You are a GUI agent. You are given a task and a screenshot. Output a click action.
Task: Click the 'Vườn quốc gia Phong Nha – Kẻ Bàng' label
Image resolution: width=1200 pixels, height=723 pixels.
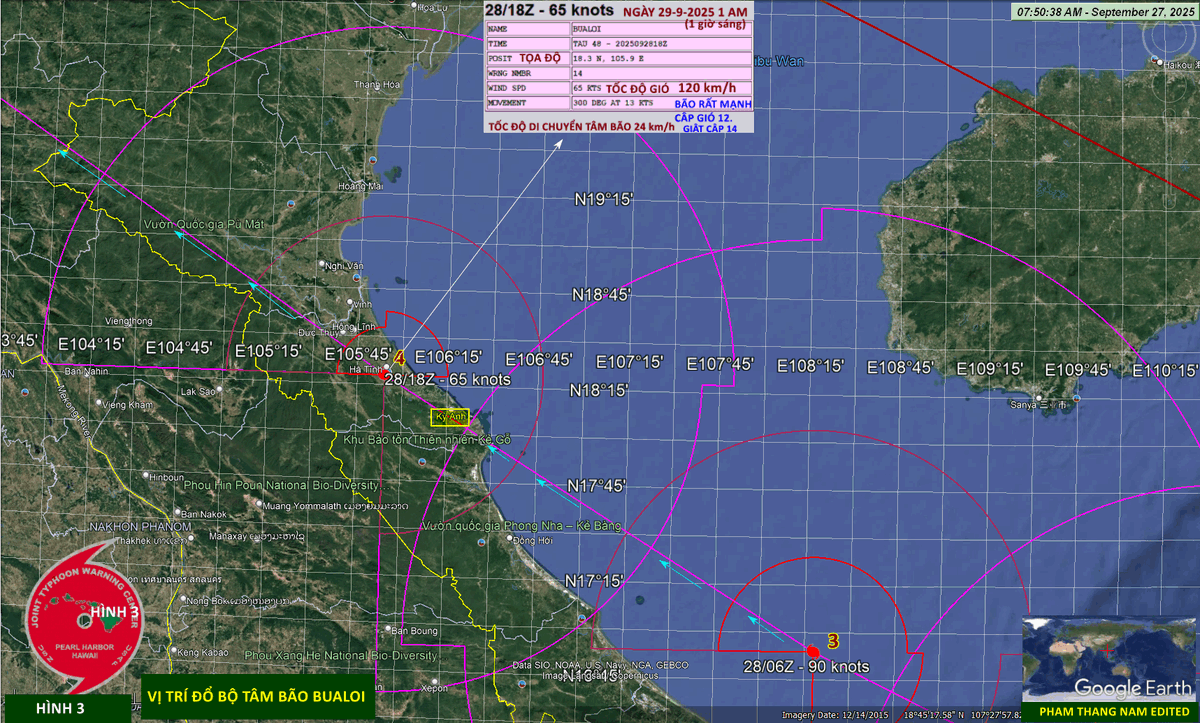click(523, 526)
